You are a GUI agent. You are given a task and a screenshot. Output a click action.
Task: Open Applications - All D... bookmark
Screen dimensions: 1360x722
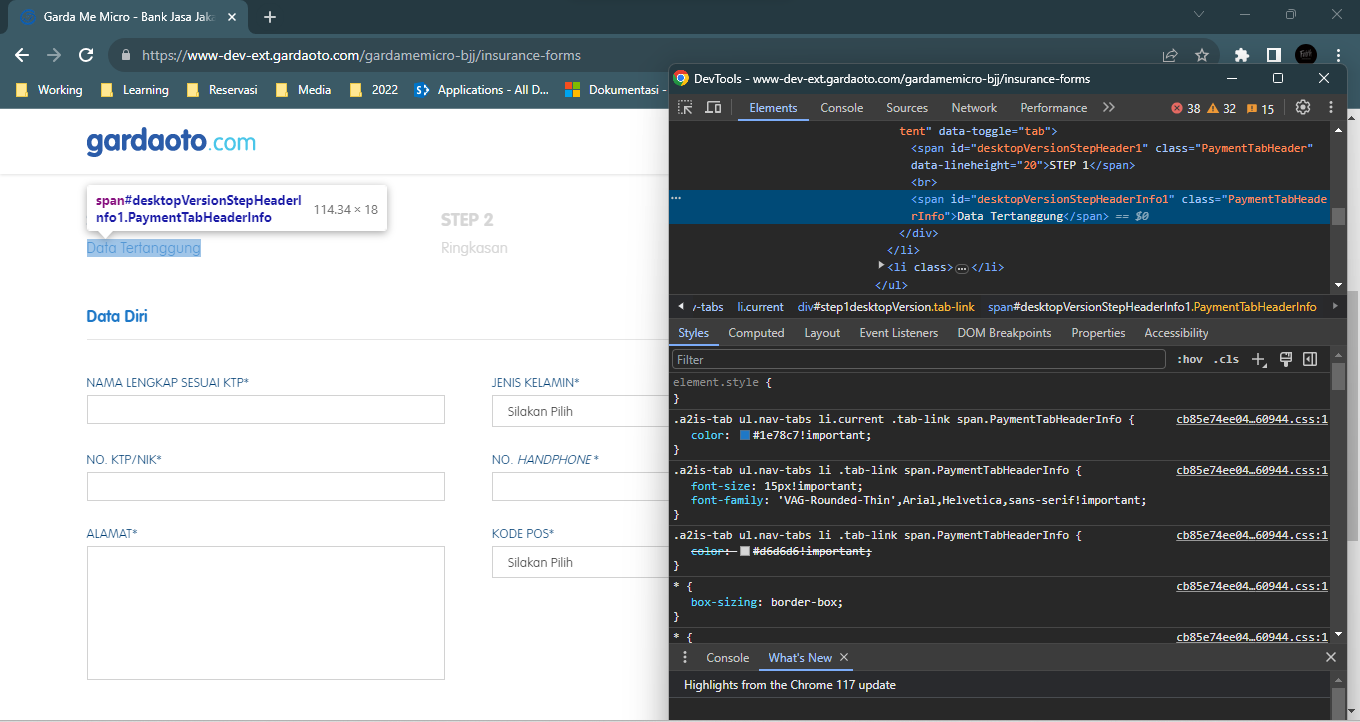pos(482,90)
